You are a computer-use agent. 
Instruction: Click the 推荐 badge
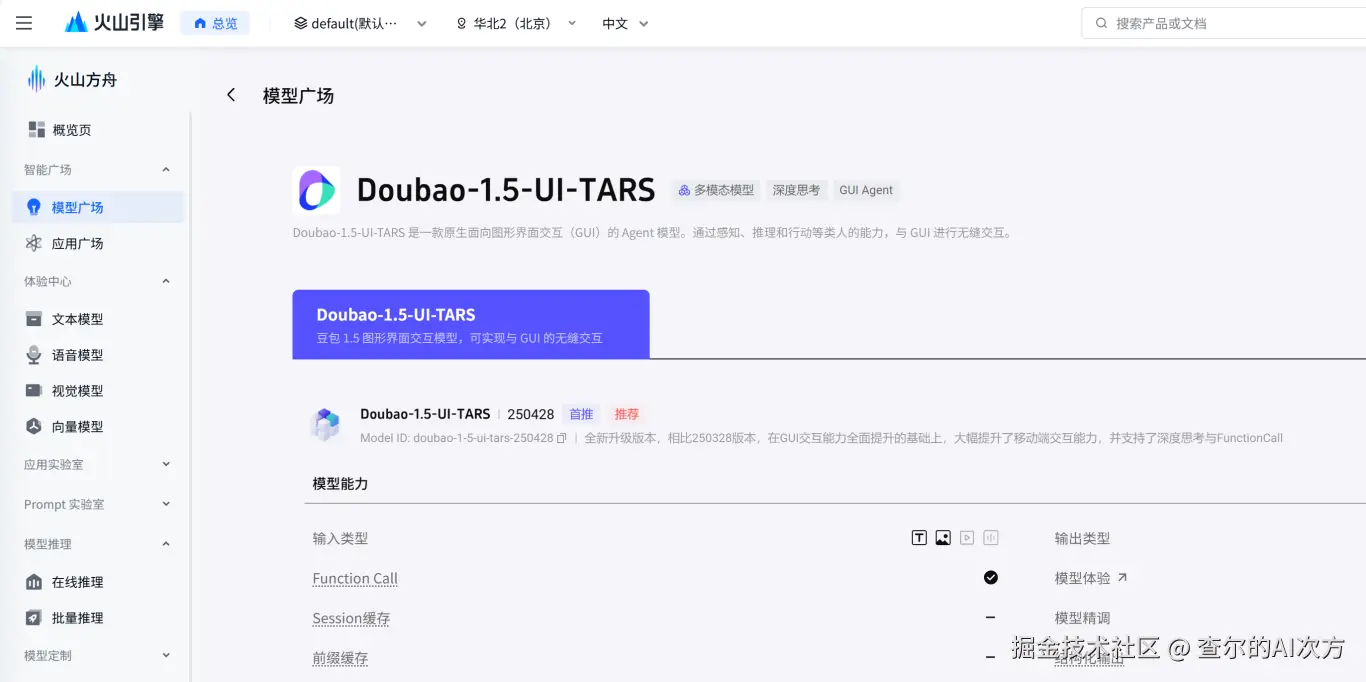click(x=627, y=414)
